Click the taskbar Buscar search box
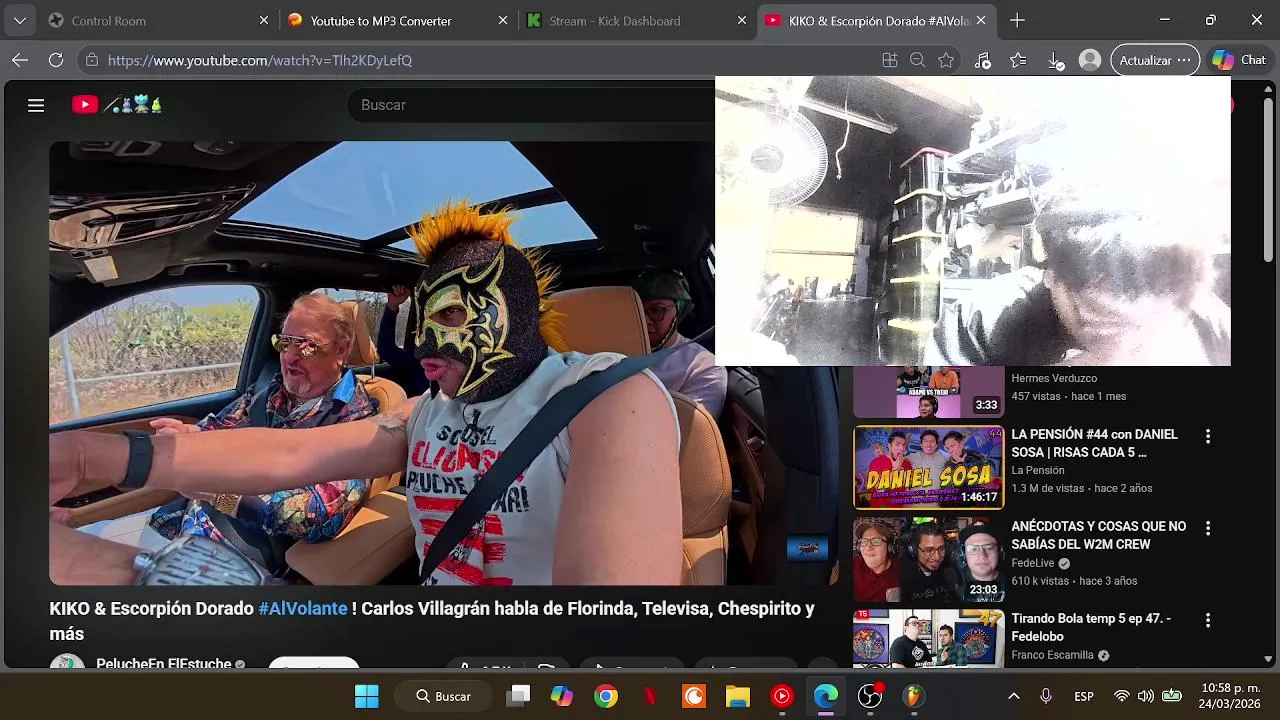The image size is (1280, 720). (445, 696)
